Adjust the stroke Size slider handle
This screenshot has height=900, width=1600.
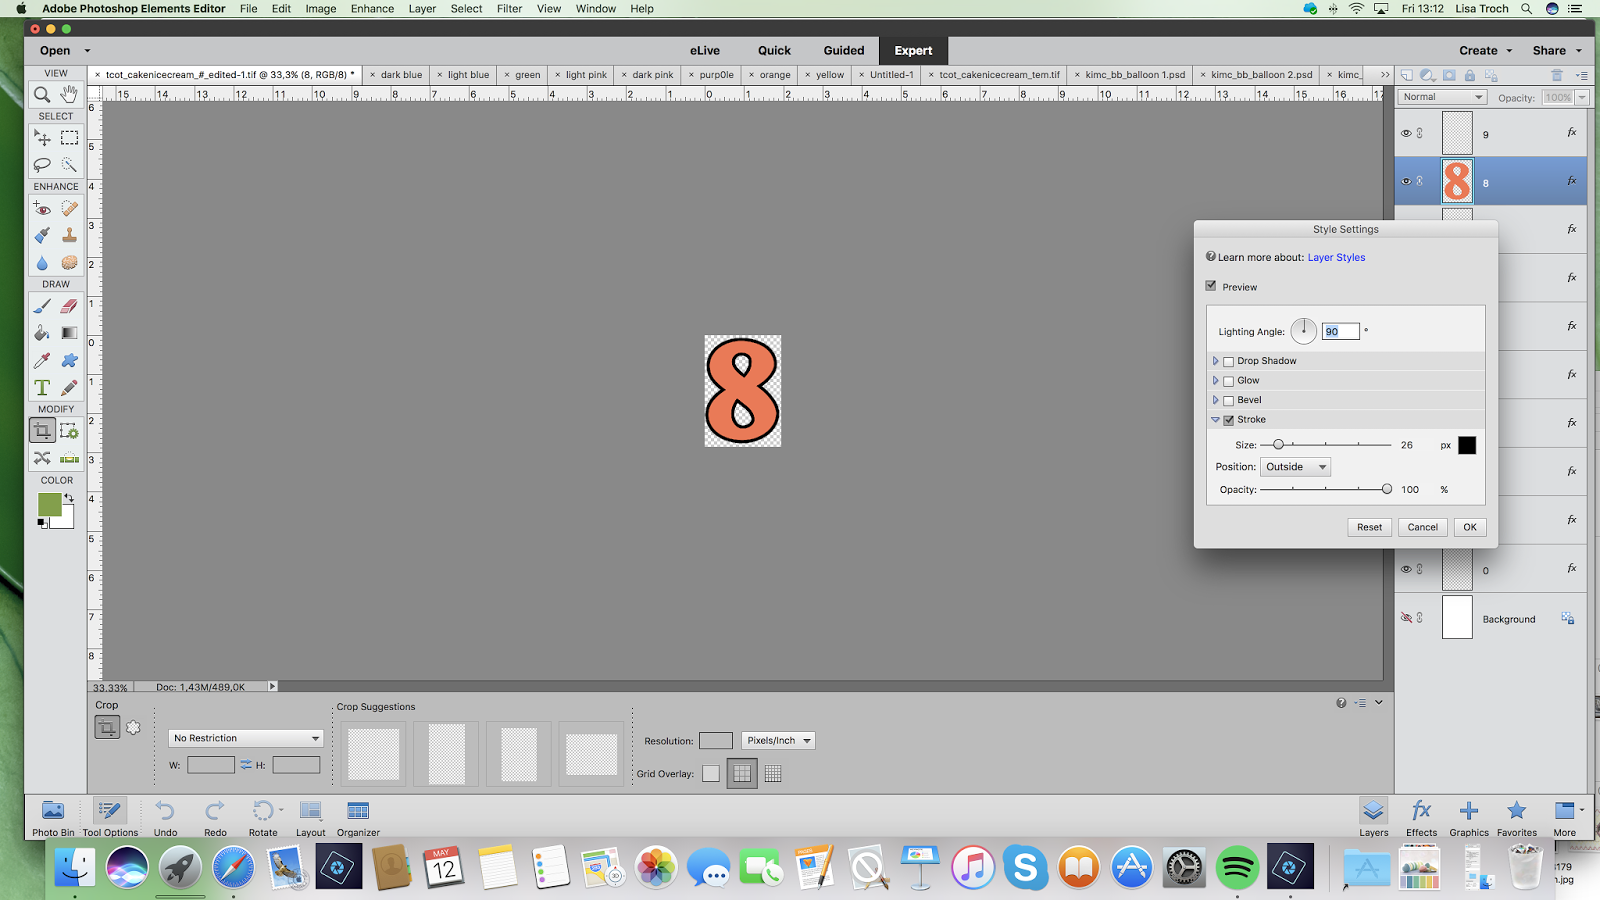click(1278, 444)
